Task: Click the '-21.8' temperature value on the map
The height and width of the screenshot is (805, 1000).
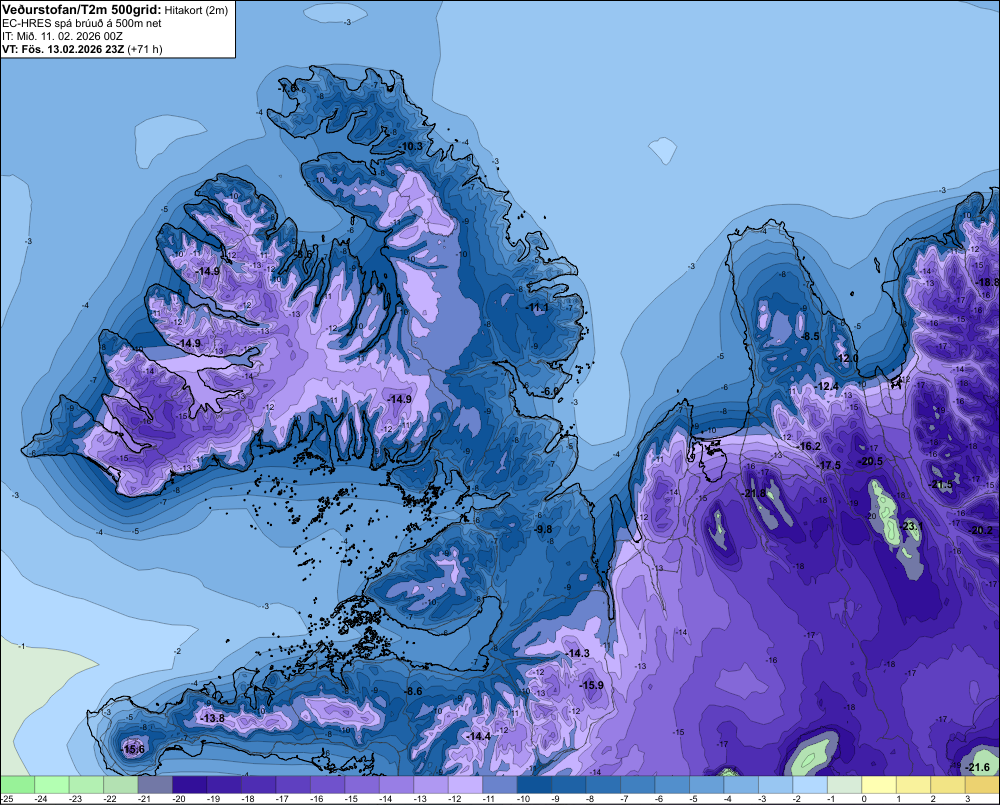Action: point(754,493)
